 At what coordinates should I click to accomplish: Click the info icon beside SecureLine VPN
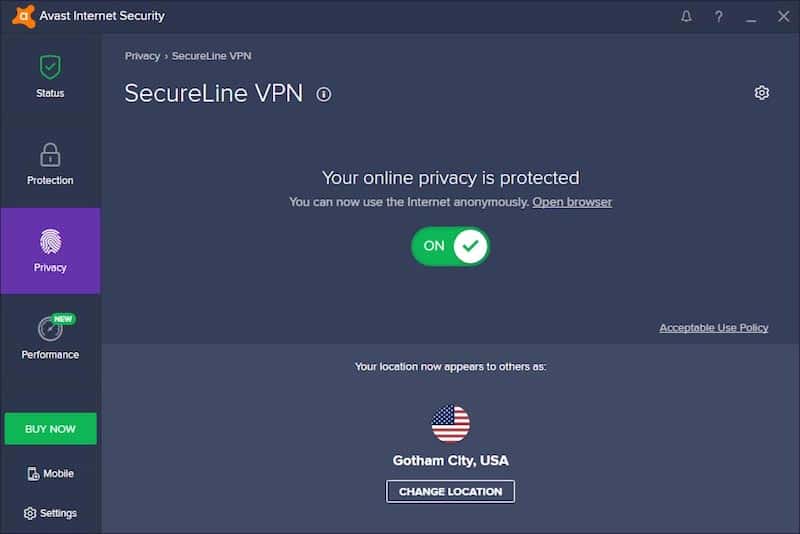point(323,94)
